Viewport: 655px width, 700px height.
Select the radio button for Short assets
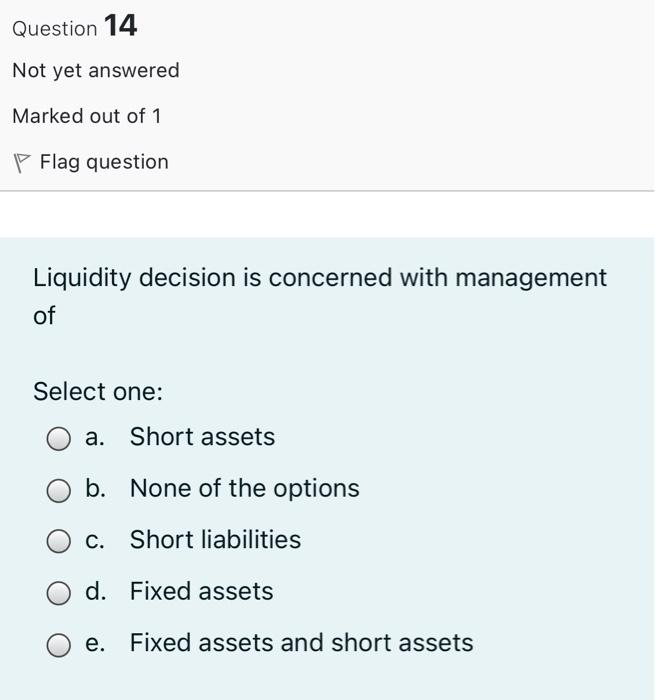60,439
